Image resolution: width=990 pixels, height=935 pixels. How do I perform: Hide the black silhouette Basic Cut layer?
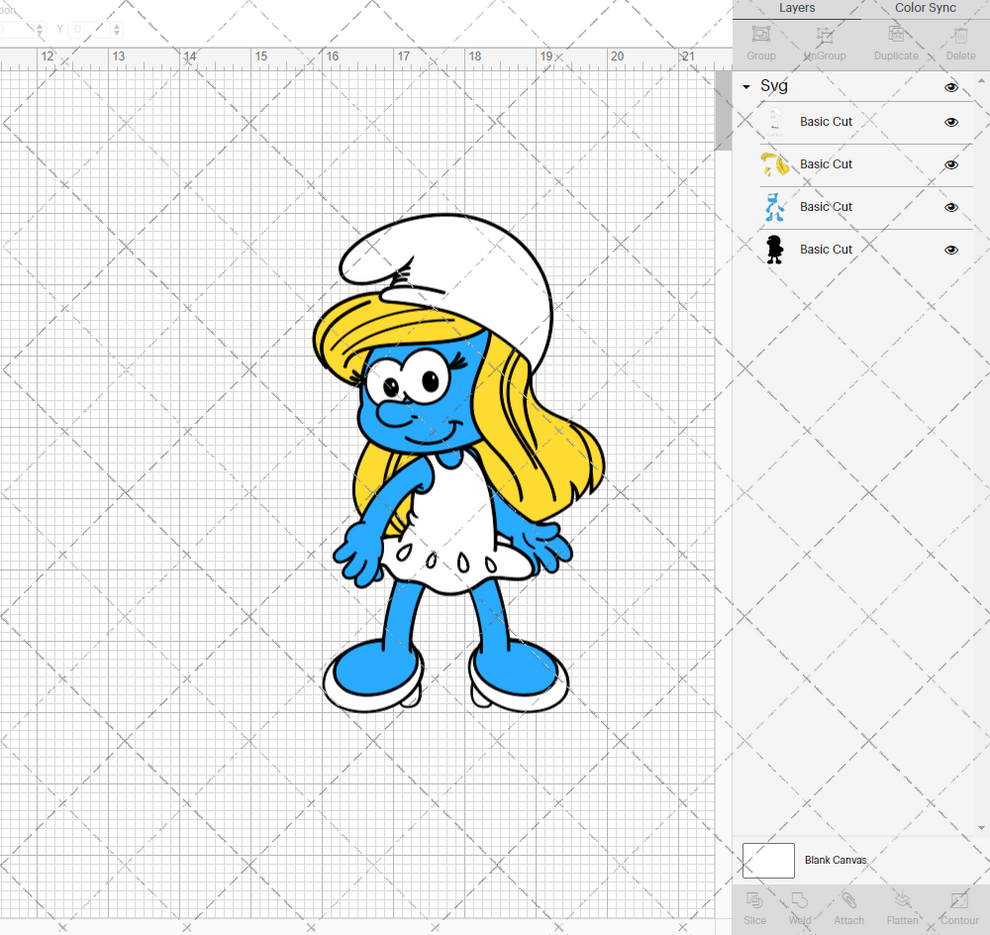(x=951, y=249)
